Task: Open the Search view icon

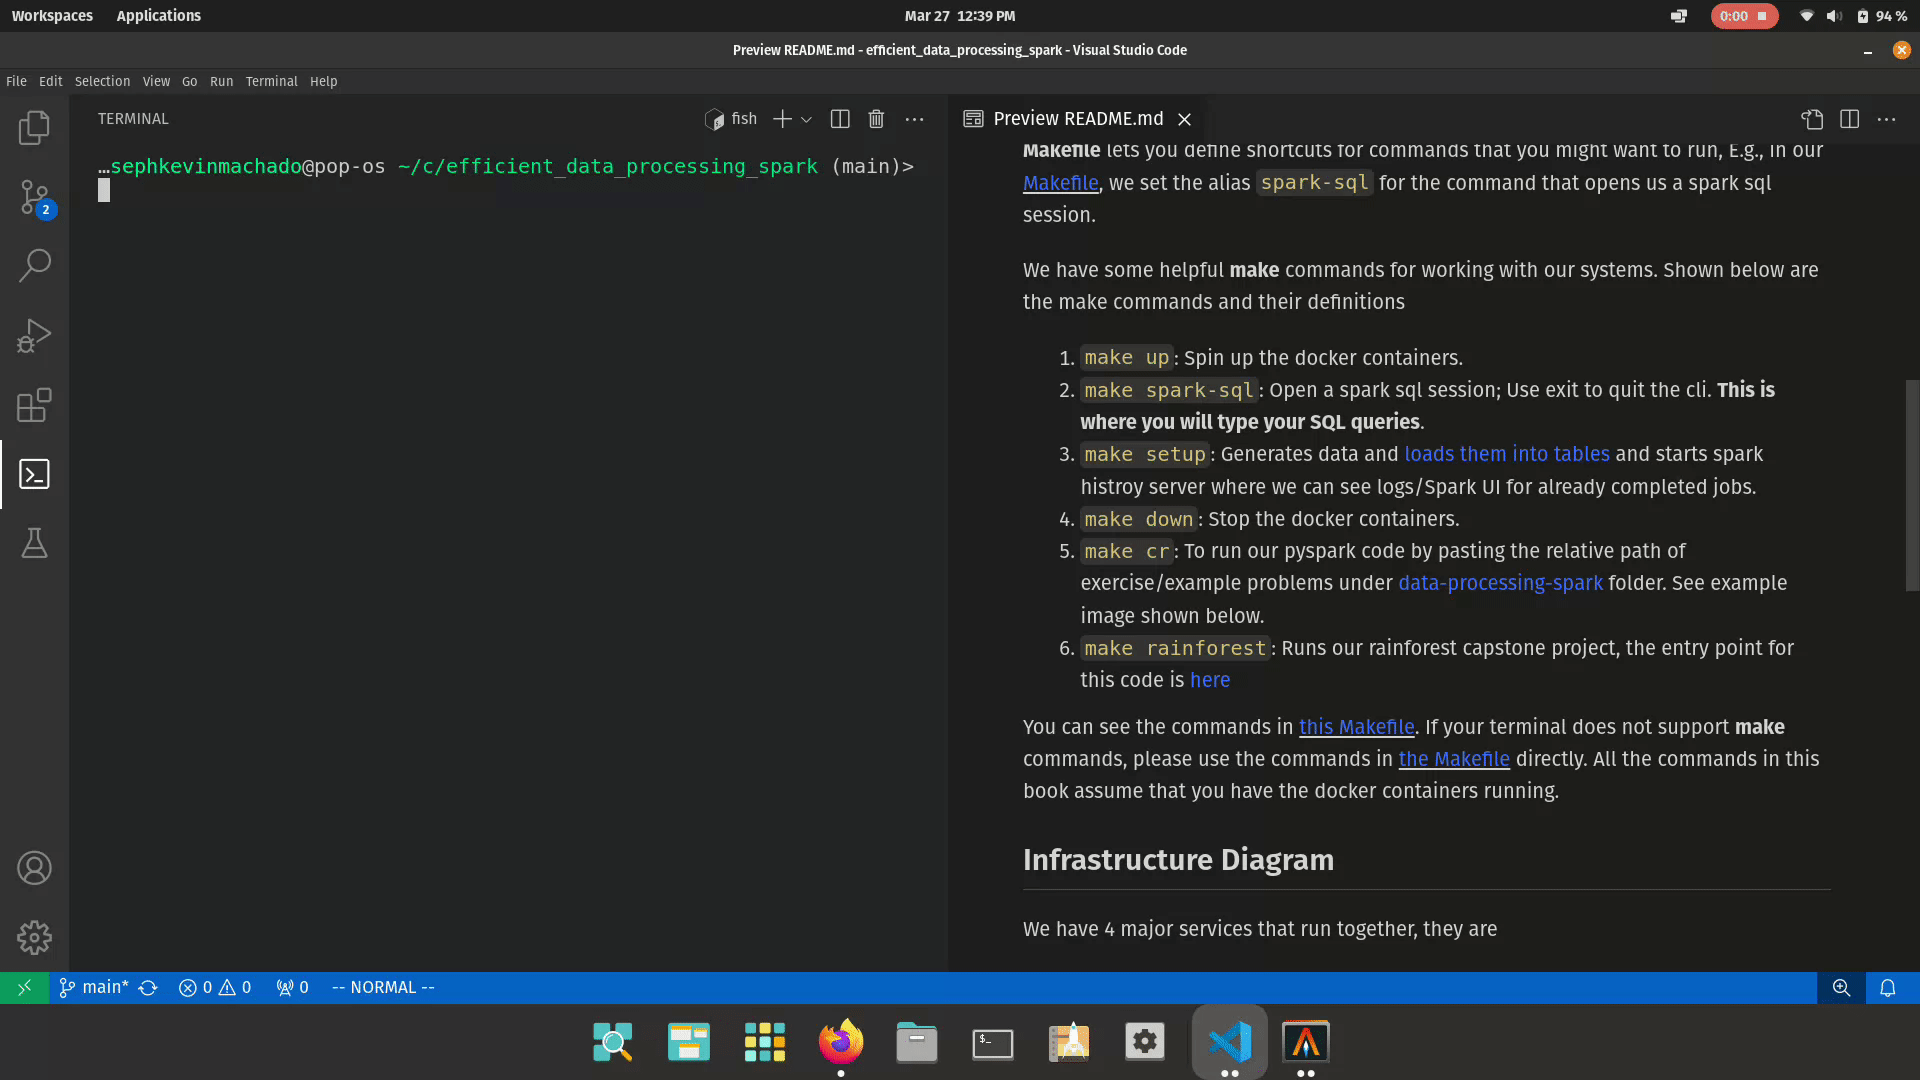Action: pos(34,266)
